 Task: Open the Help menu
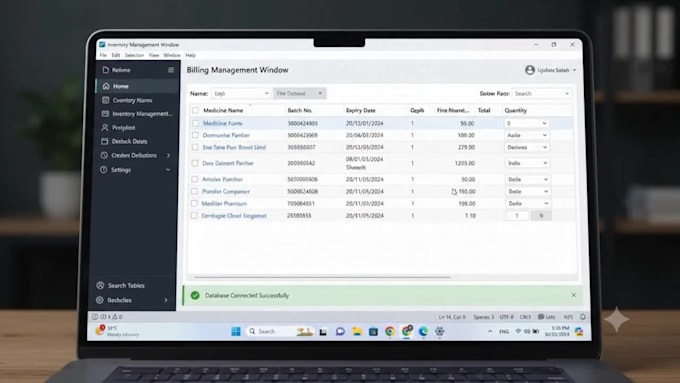(190, 55)
